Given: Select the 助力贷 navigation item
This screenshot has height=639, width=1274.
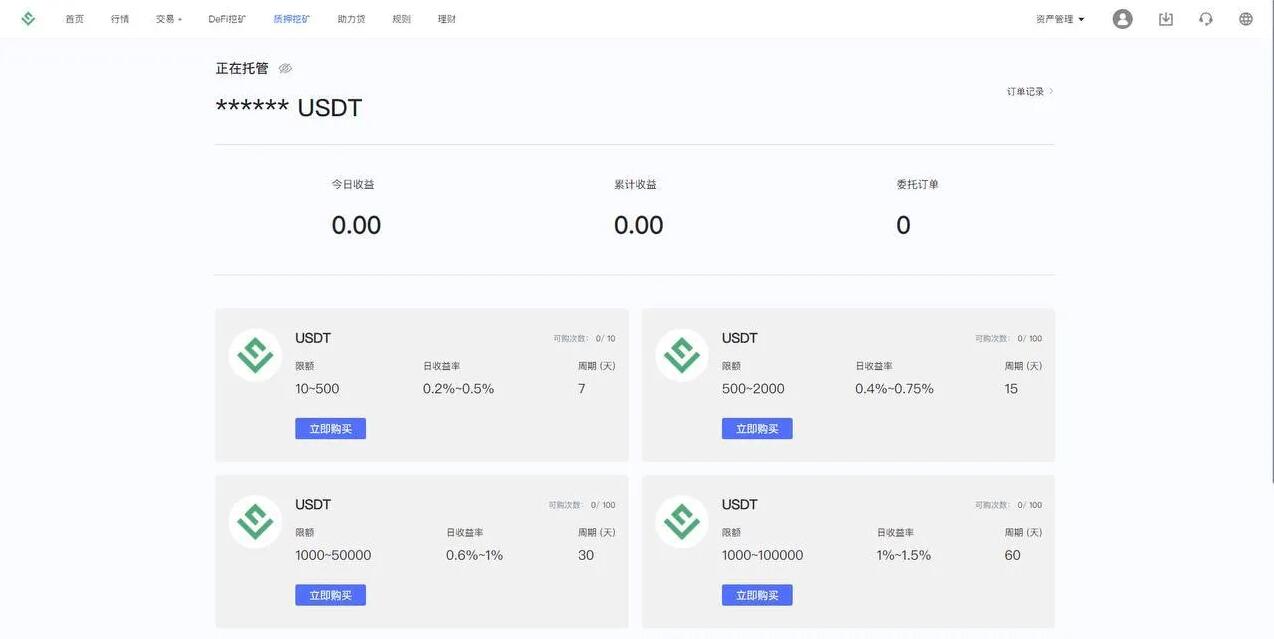Looking at the screenshot, I should click(x=351, y=19).
